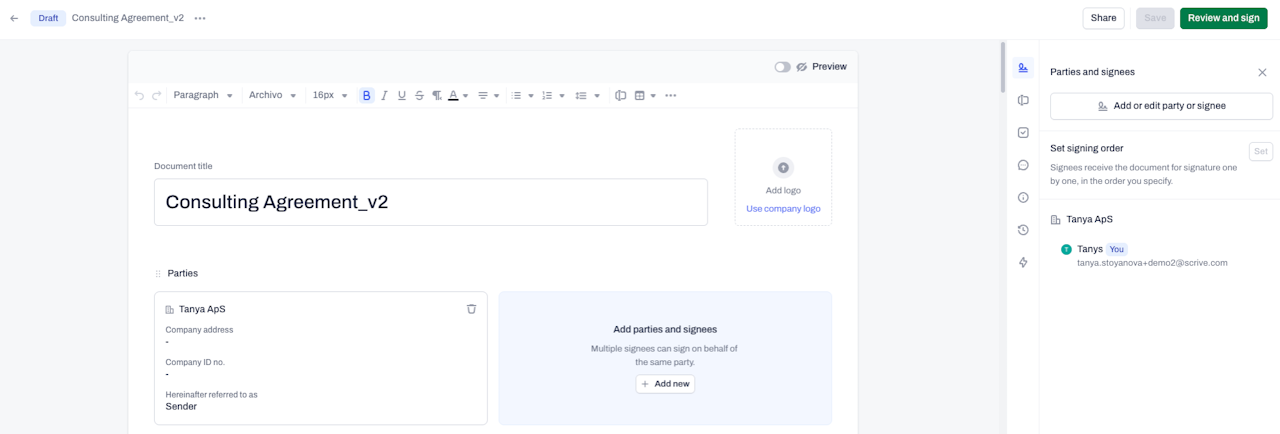Image resolution: width=1280 pixels, height=434 pixels.
Task: Open the Archivo font dropdown
Action: tap(273, 95)
